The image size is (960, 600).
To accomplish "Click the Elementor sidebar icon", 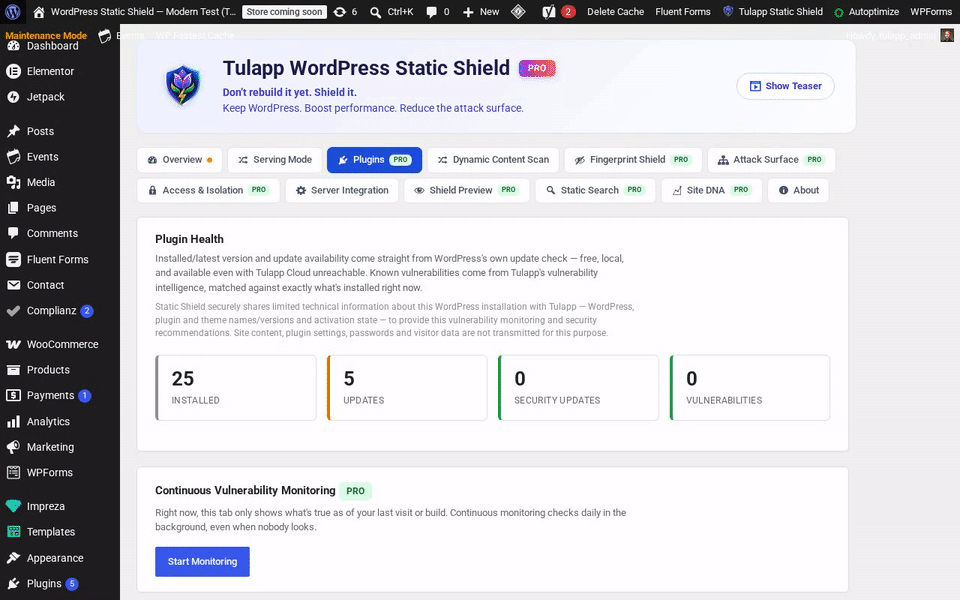I will click(13, 71).
